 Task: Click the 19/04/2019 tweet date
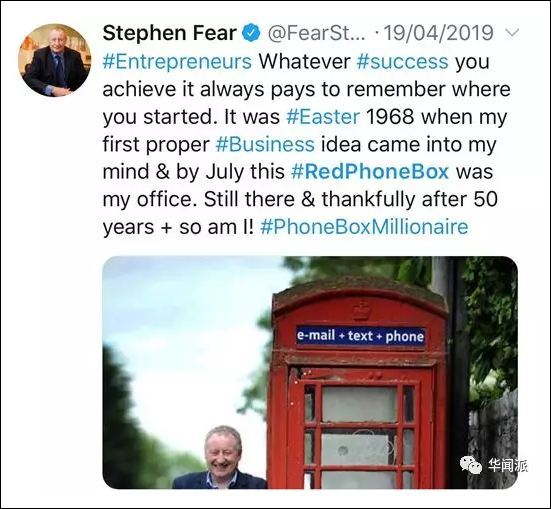(439, 33)
